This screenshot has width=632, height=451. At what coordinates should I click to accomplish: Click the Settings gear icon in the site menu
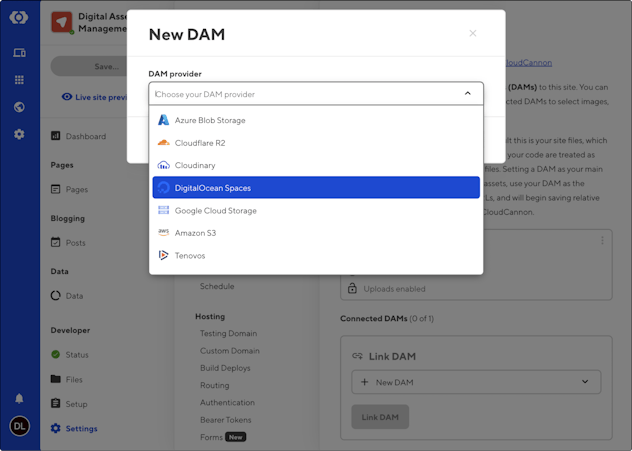tap(56, 428)
